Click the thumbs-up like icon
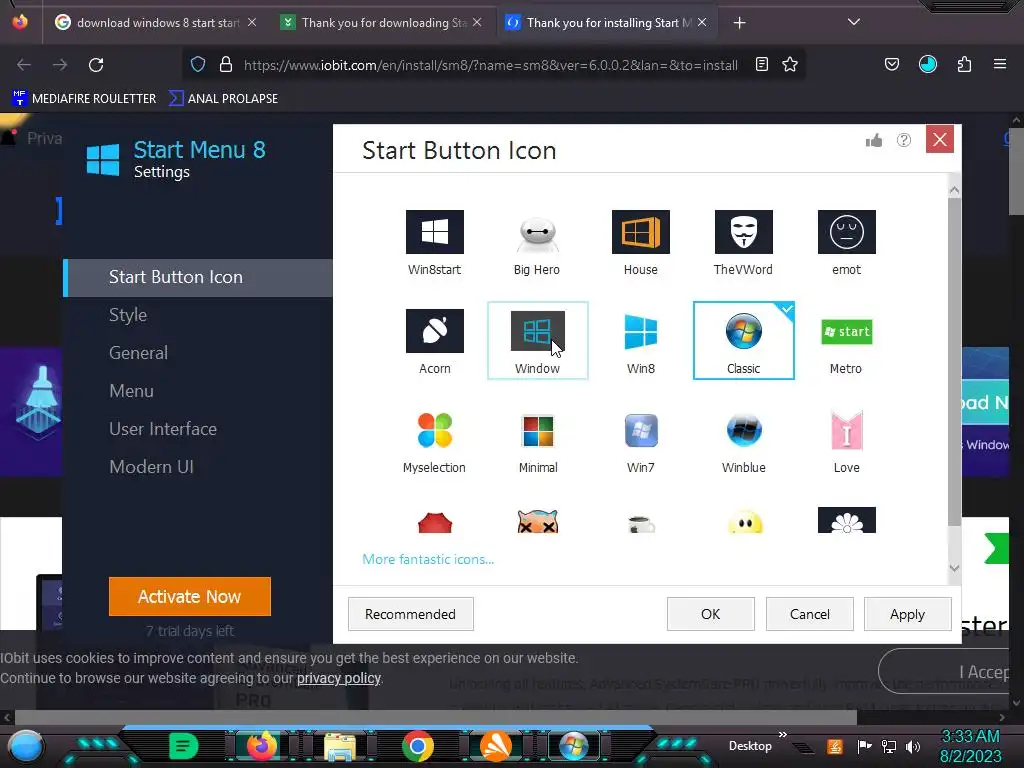The height and width of the screenshot is (768, 1024). (873, 140)
